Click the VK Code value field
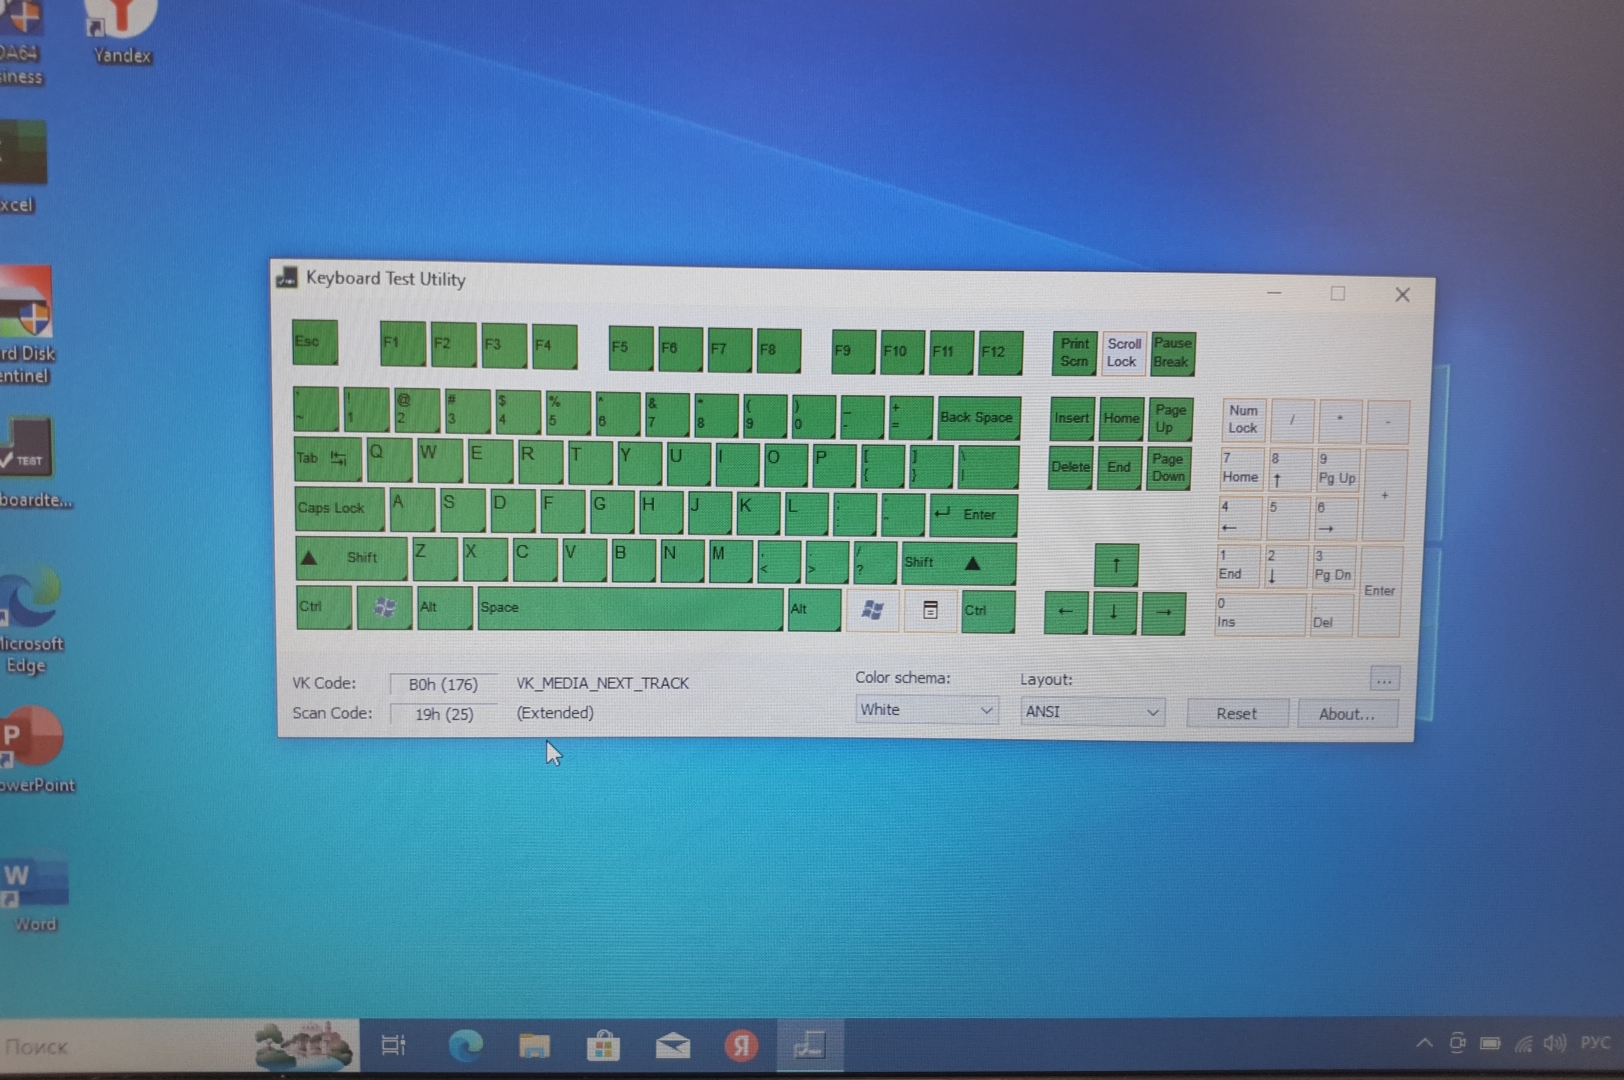This screenshot has height=1080, width=1624. click(443, 684)
